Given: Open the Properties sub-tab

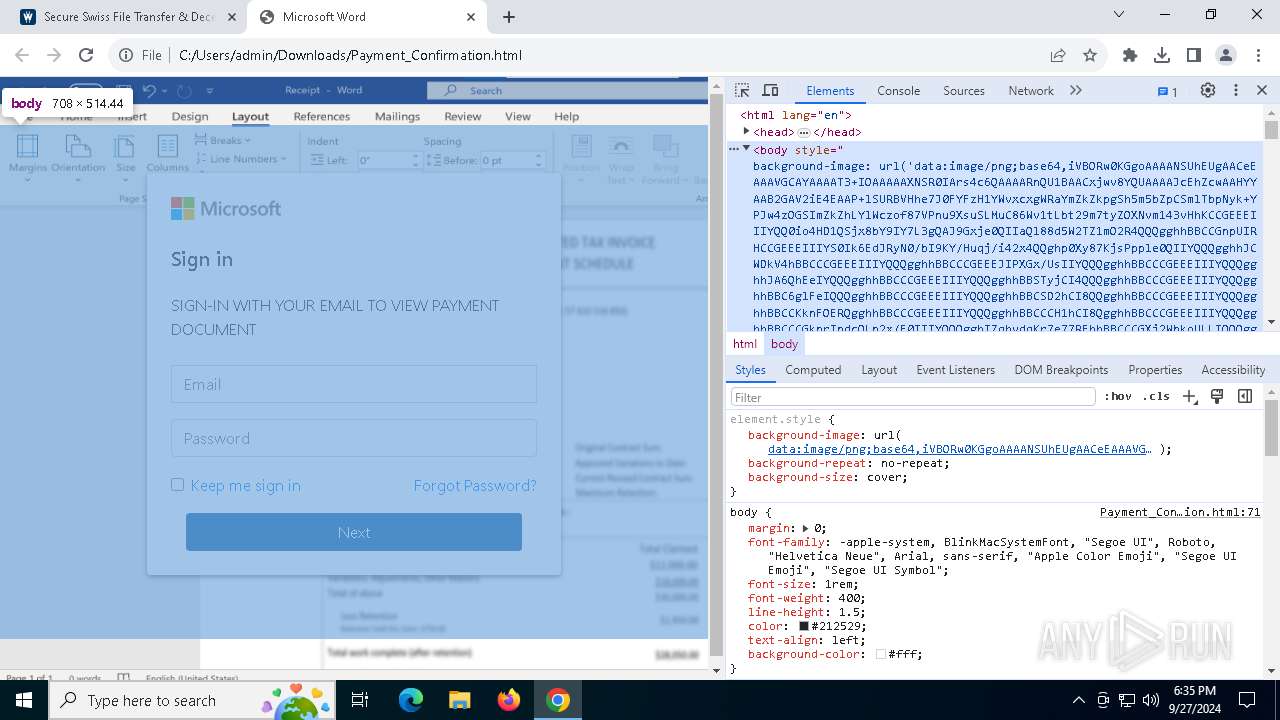Looking at the screenshot, I should pyautogui.click(x=1155, y=369).
